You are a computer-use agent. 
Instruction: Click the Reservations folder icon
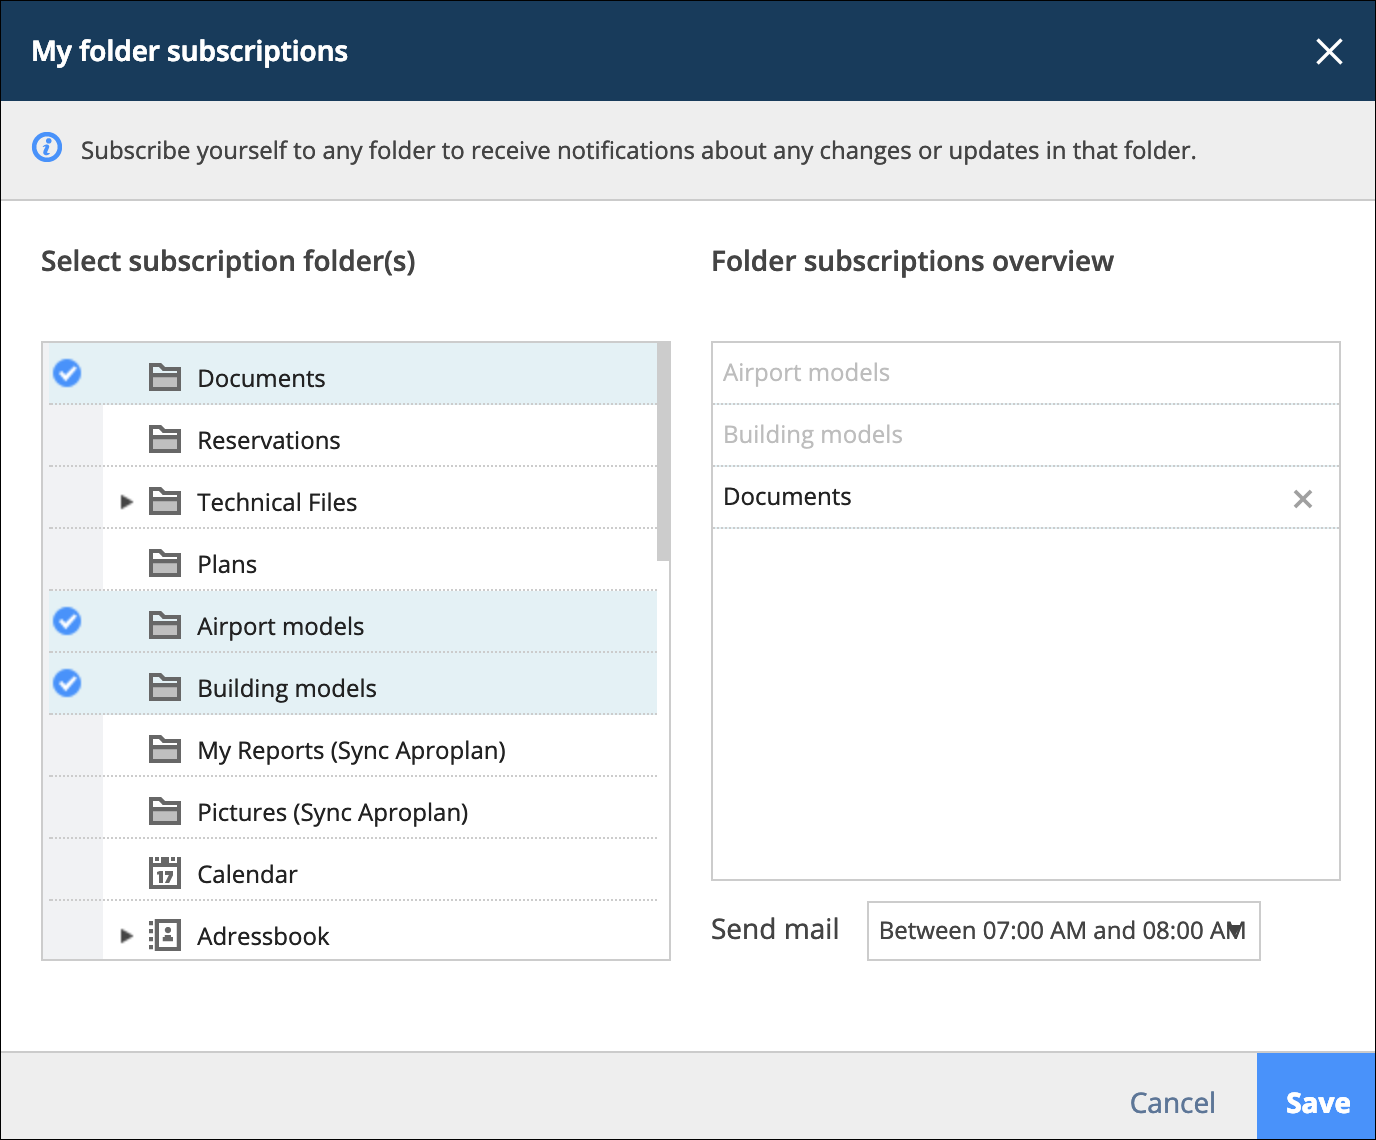tap(165, 439)
